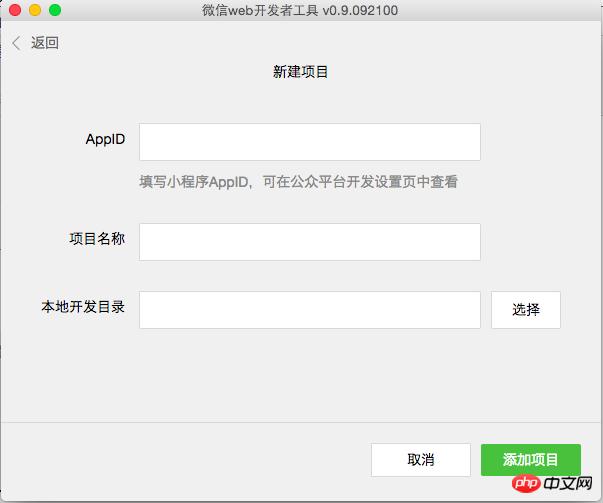Click the AppID field label
Viewport: 603px width, 503px height.
[105, 139]
